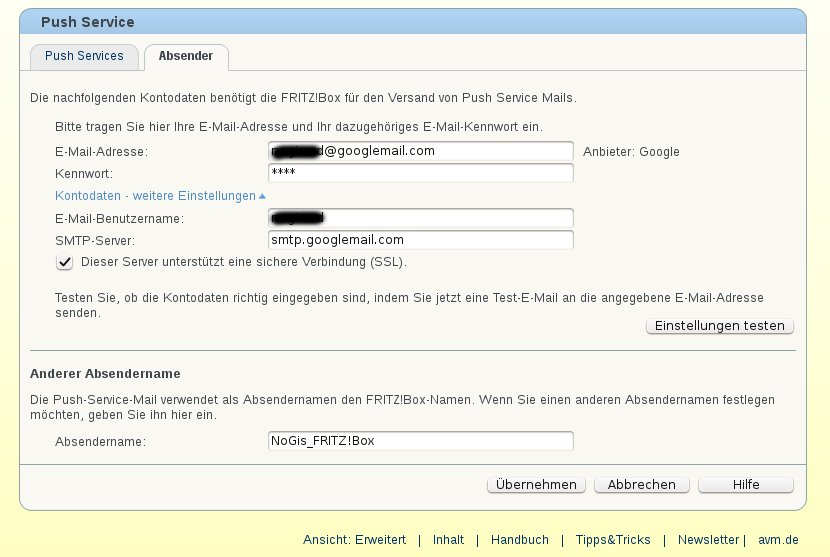Focus the Kennwort password field
Image resolution: width=830 pixels, height=557 pixels.
[420, 173]
